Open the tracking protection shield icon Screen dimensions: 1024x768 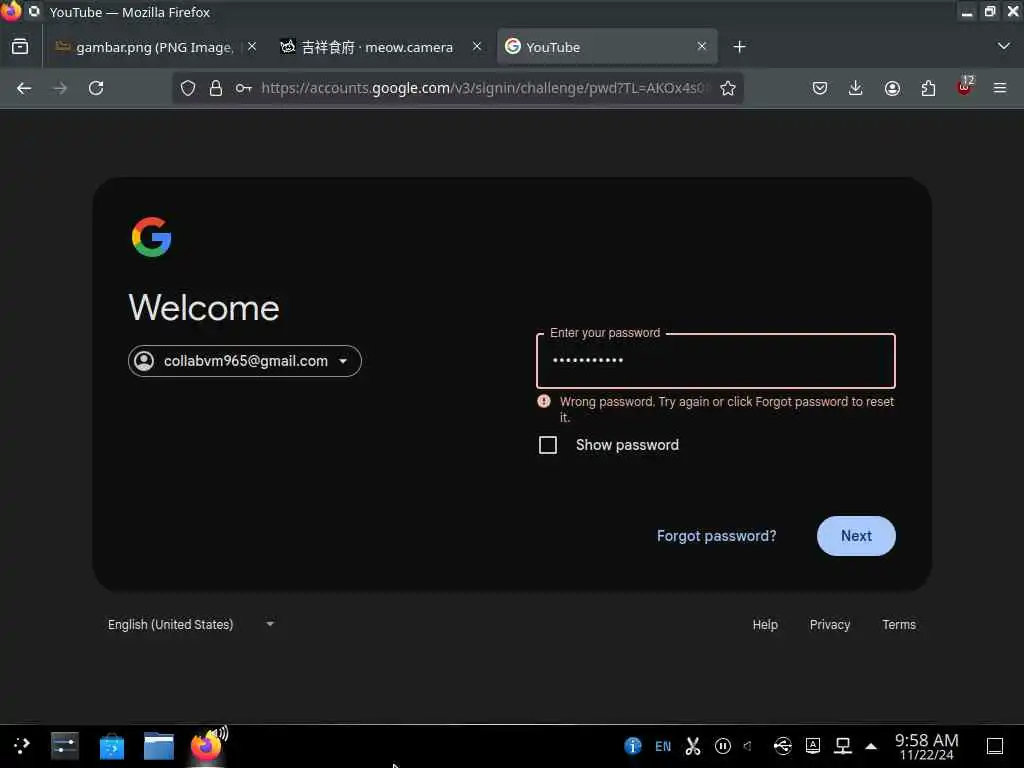point(188,88)
